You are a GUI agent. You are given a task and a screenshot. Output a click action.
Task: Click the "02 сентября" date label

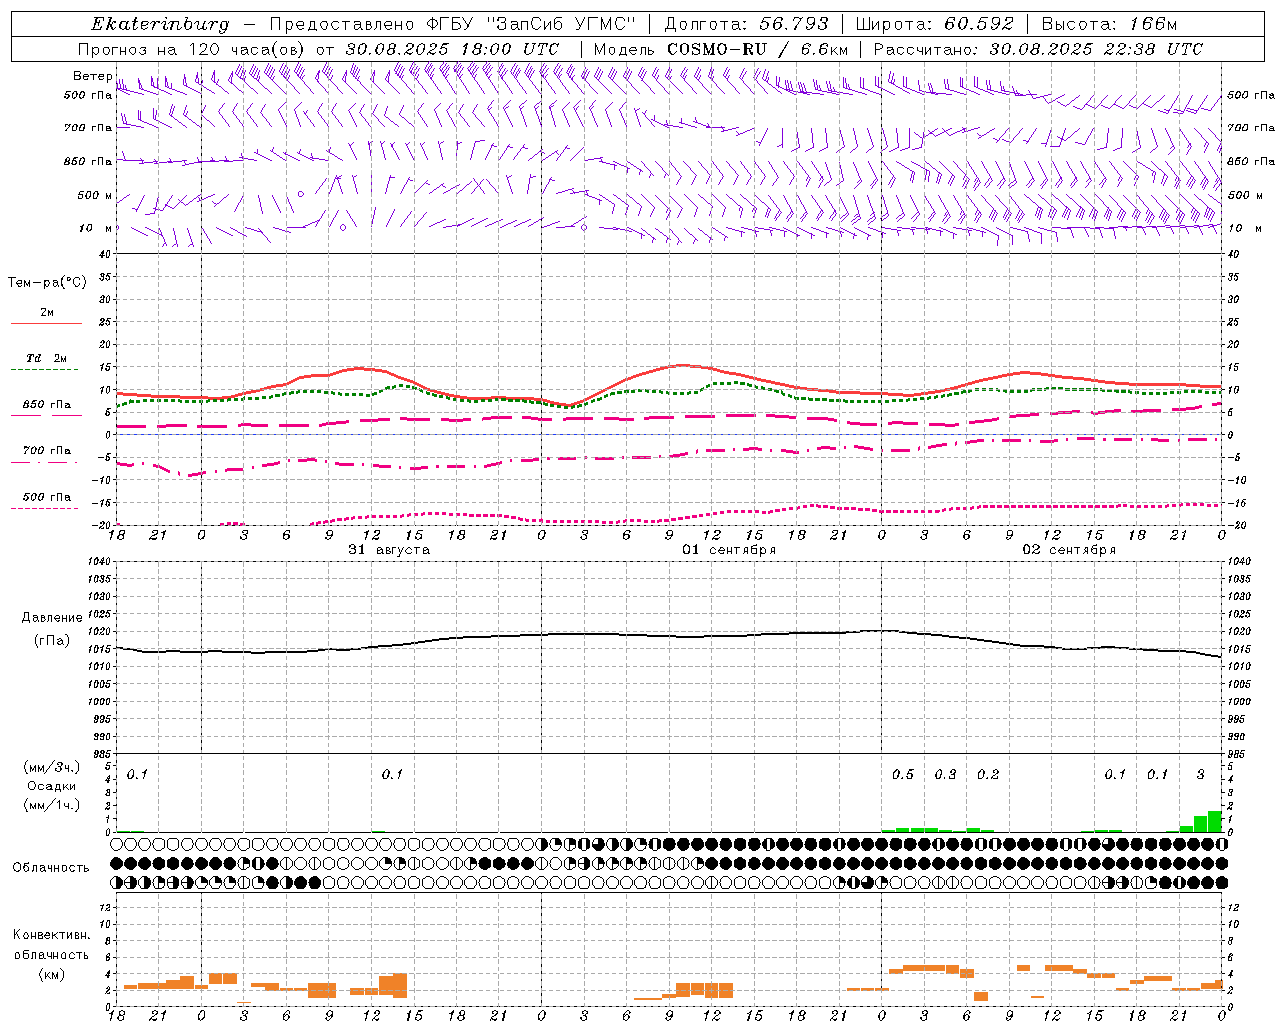coord(1069,550)
